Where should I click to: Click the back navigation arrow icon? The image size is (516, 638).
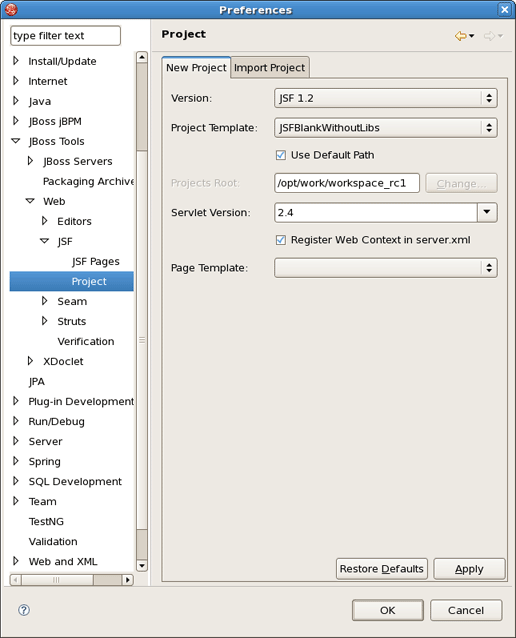pyautogui.click(x=460, y=36)
